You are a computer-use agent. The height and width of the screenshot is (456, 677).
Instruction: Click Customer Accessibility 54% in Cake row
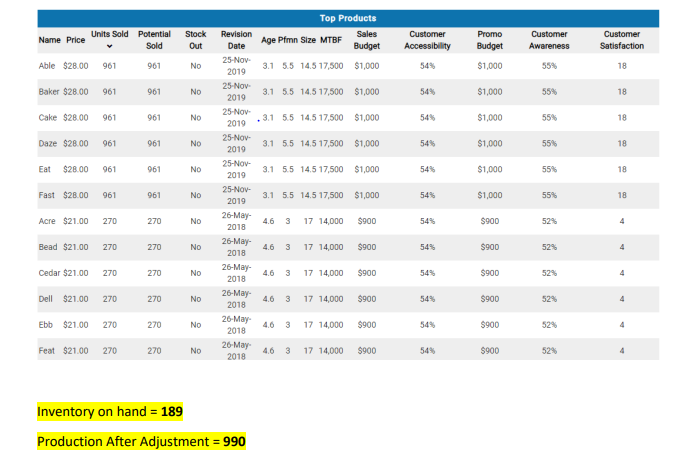point(427,118)
